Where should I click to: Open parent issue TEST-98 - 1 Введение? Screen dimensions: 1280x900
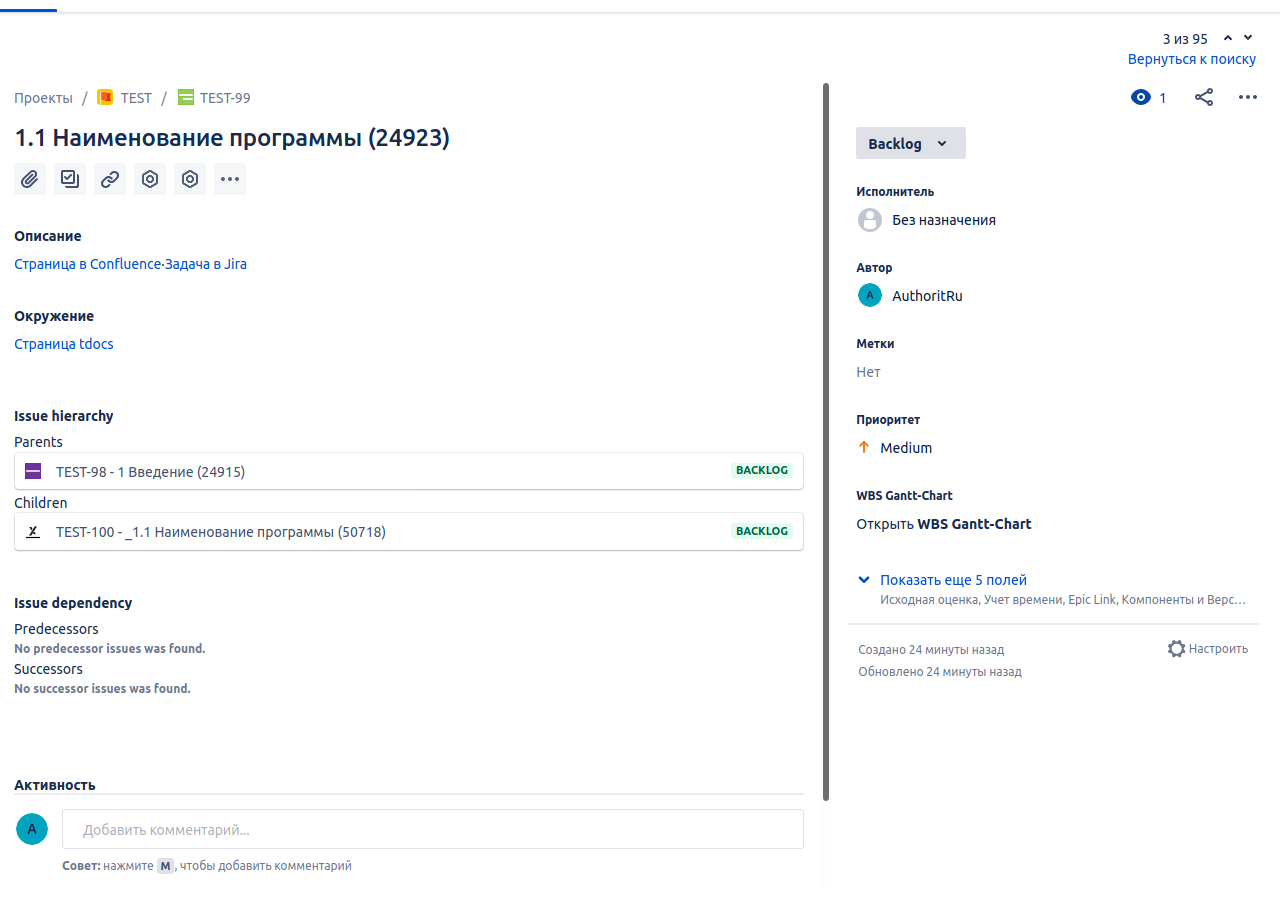pyautogui.click(x=409, y=471)
